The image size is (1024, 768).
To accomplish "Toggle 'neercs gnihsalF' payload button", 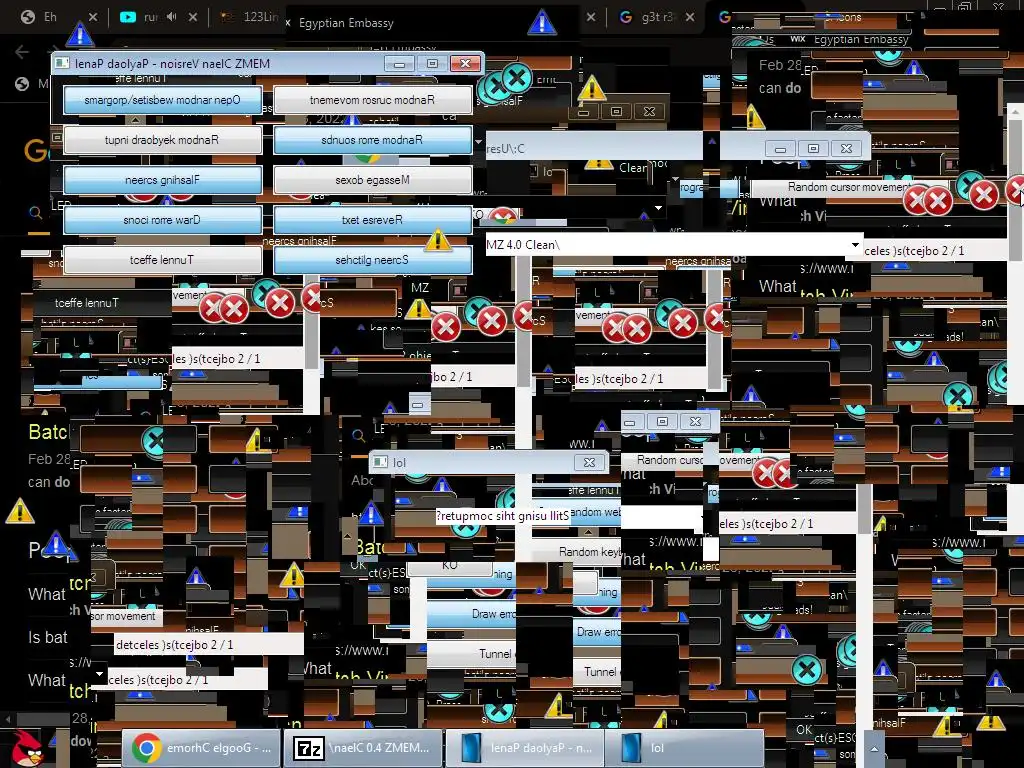I will (163, 180).
